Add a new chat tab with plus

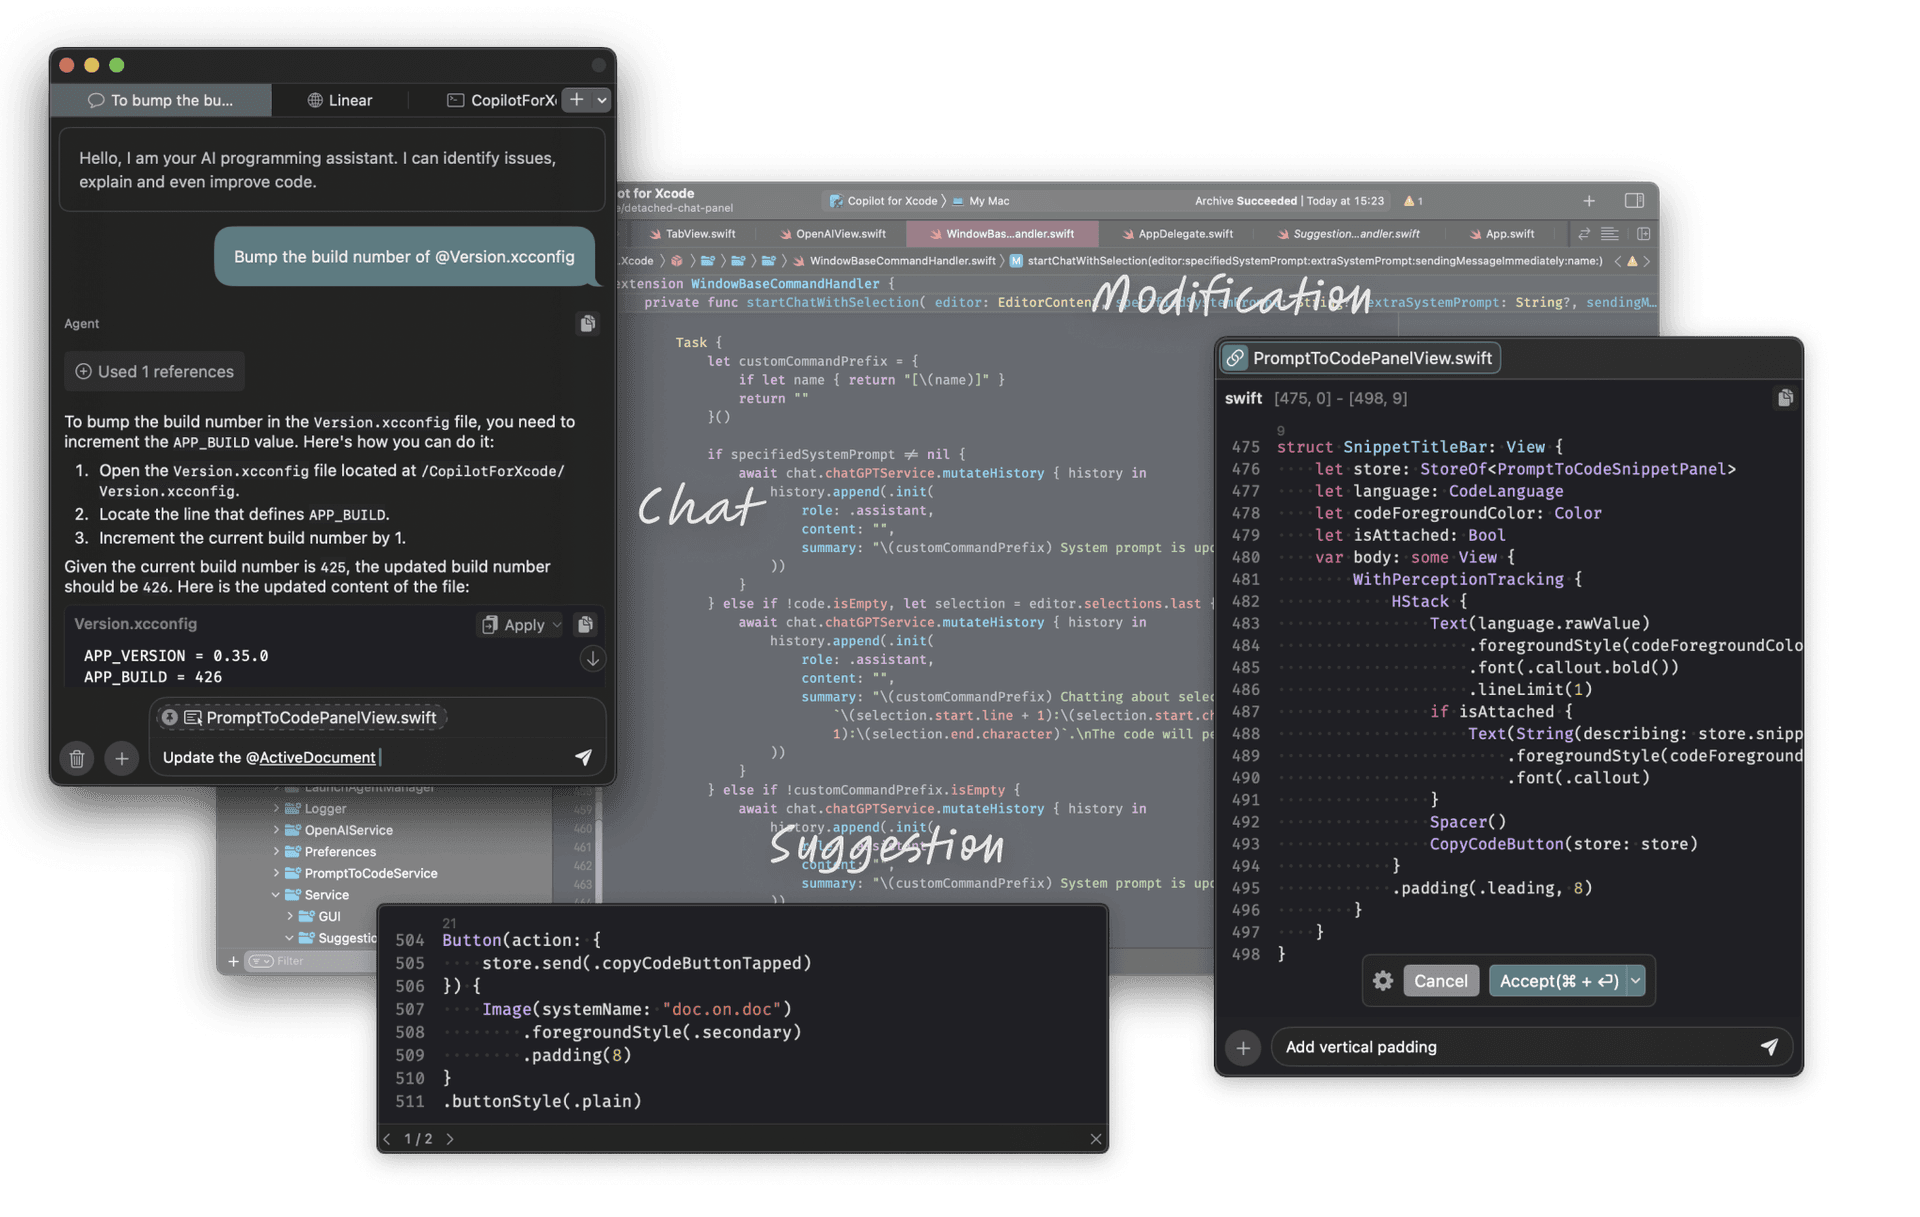click(x=577, y=99)
